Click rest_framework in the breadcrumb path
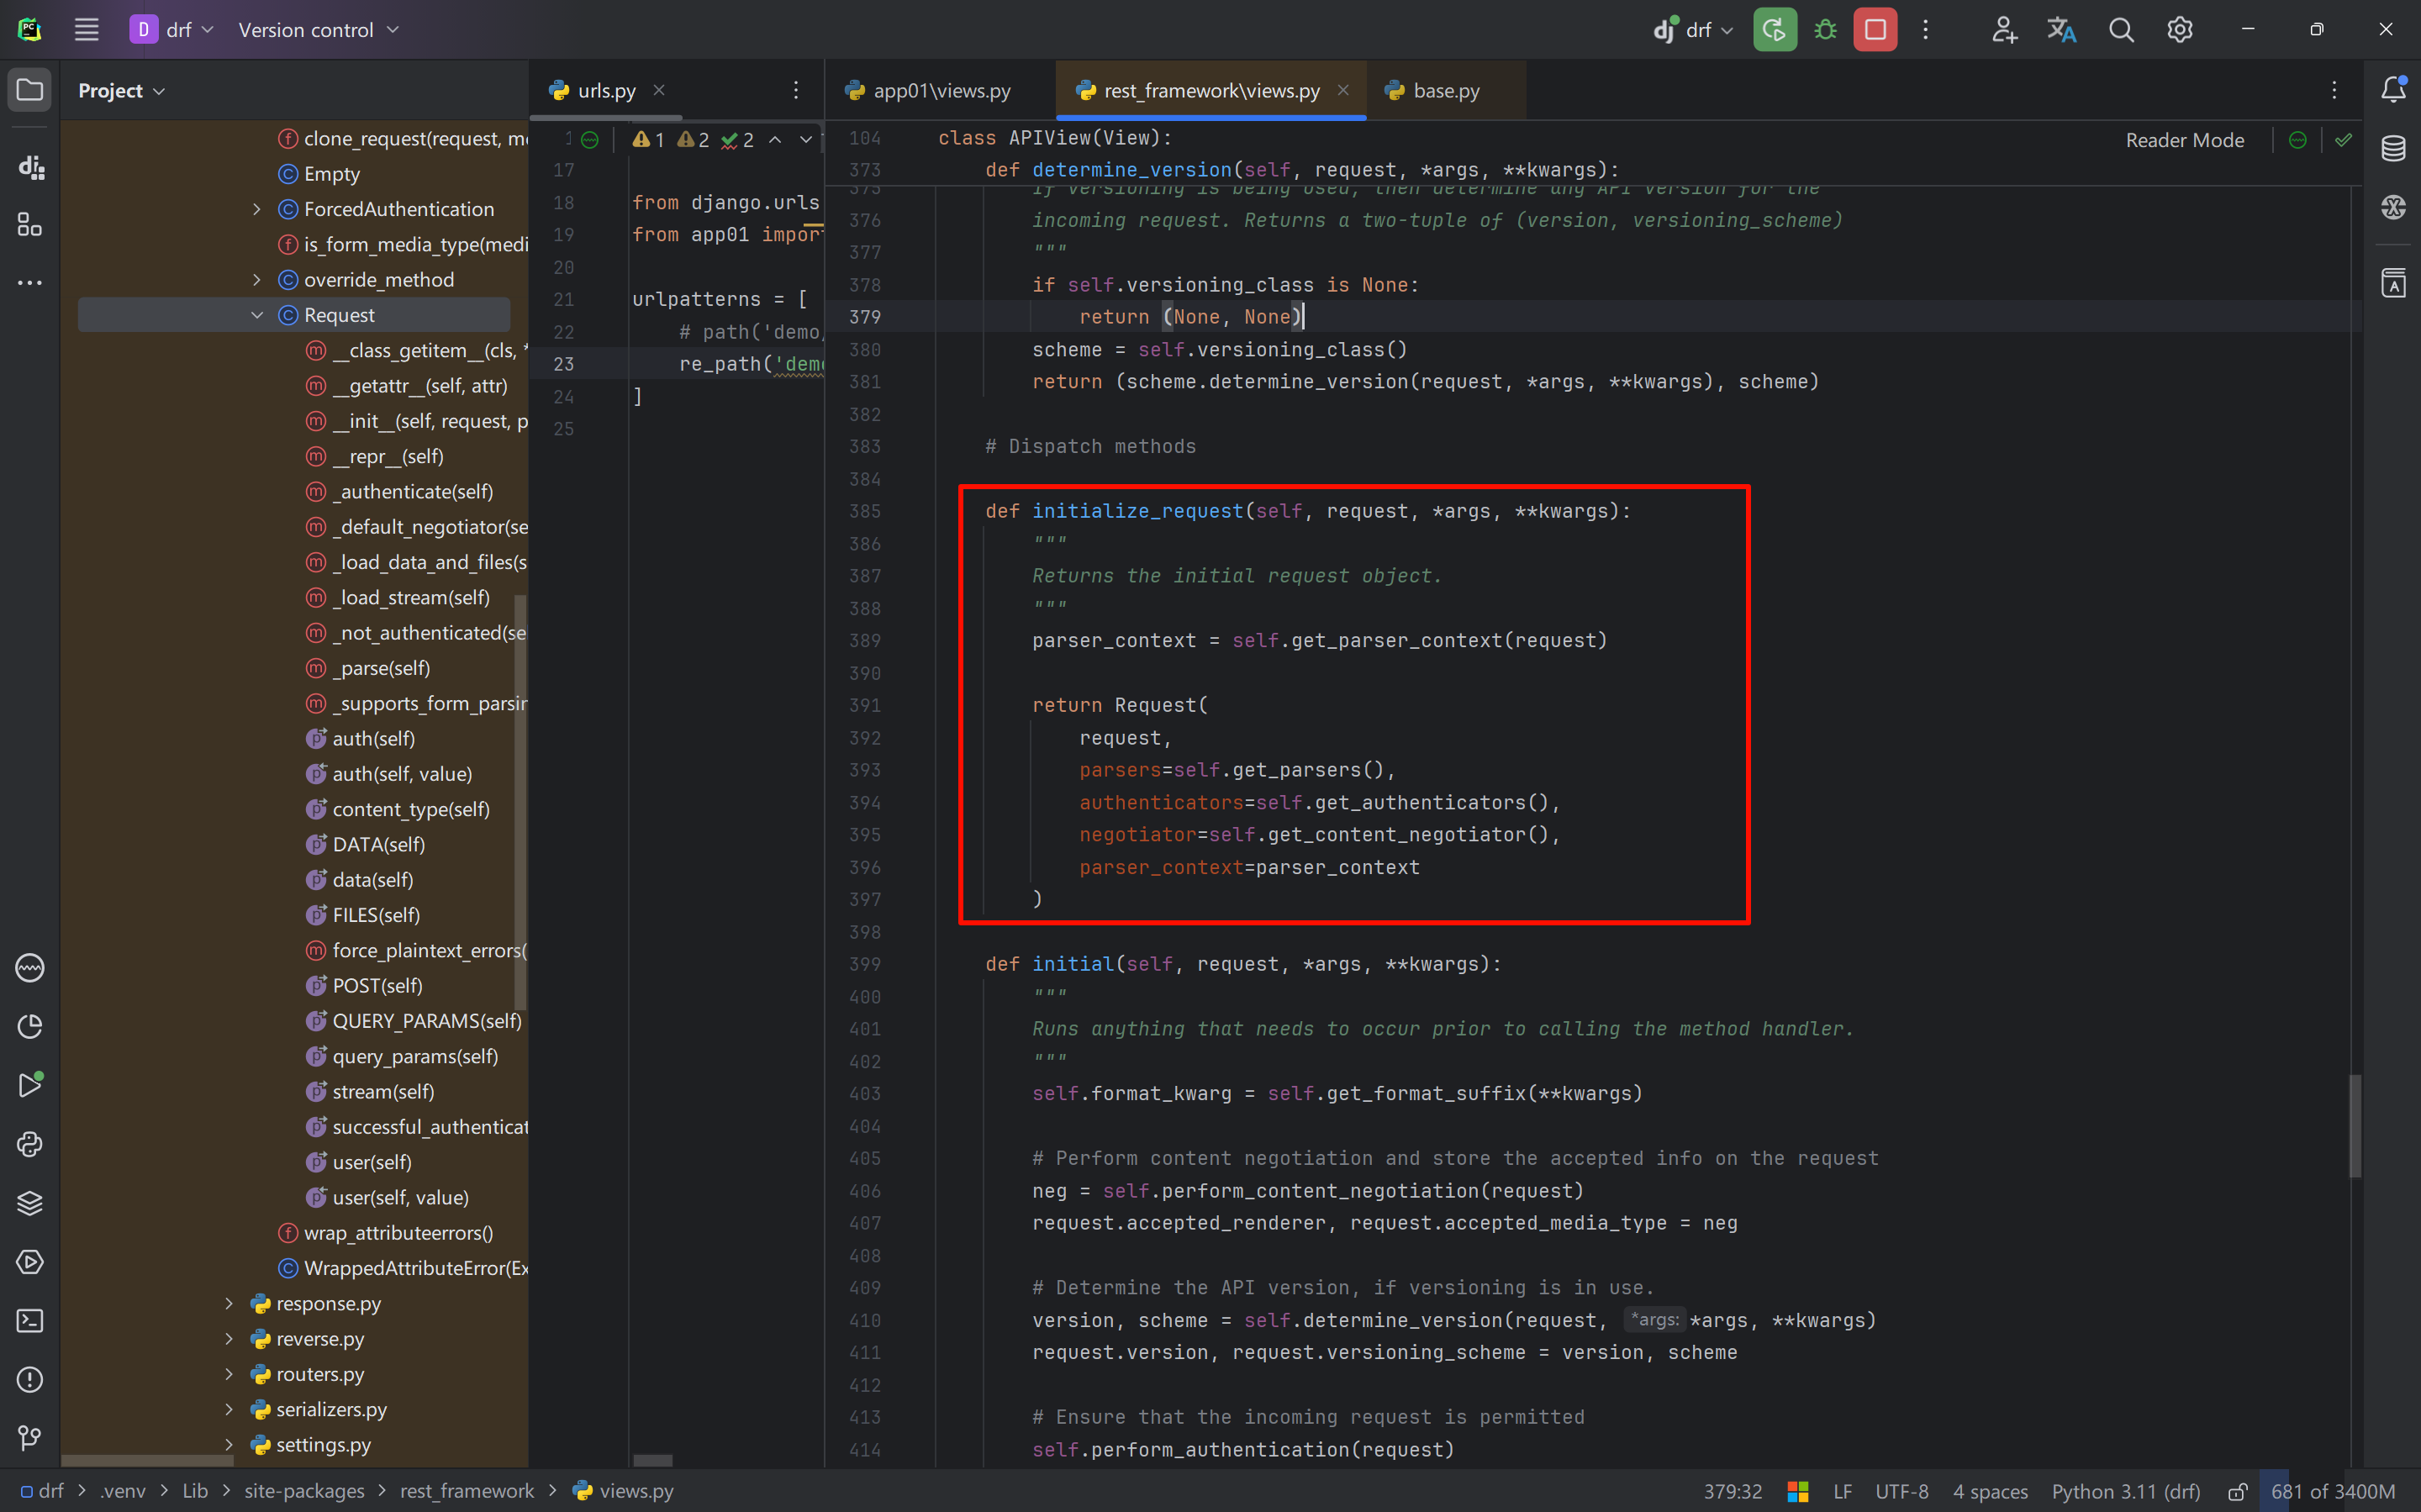Screen dimensions: 2421x1512 coord(467,1491)
